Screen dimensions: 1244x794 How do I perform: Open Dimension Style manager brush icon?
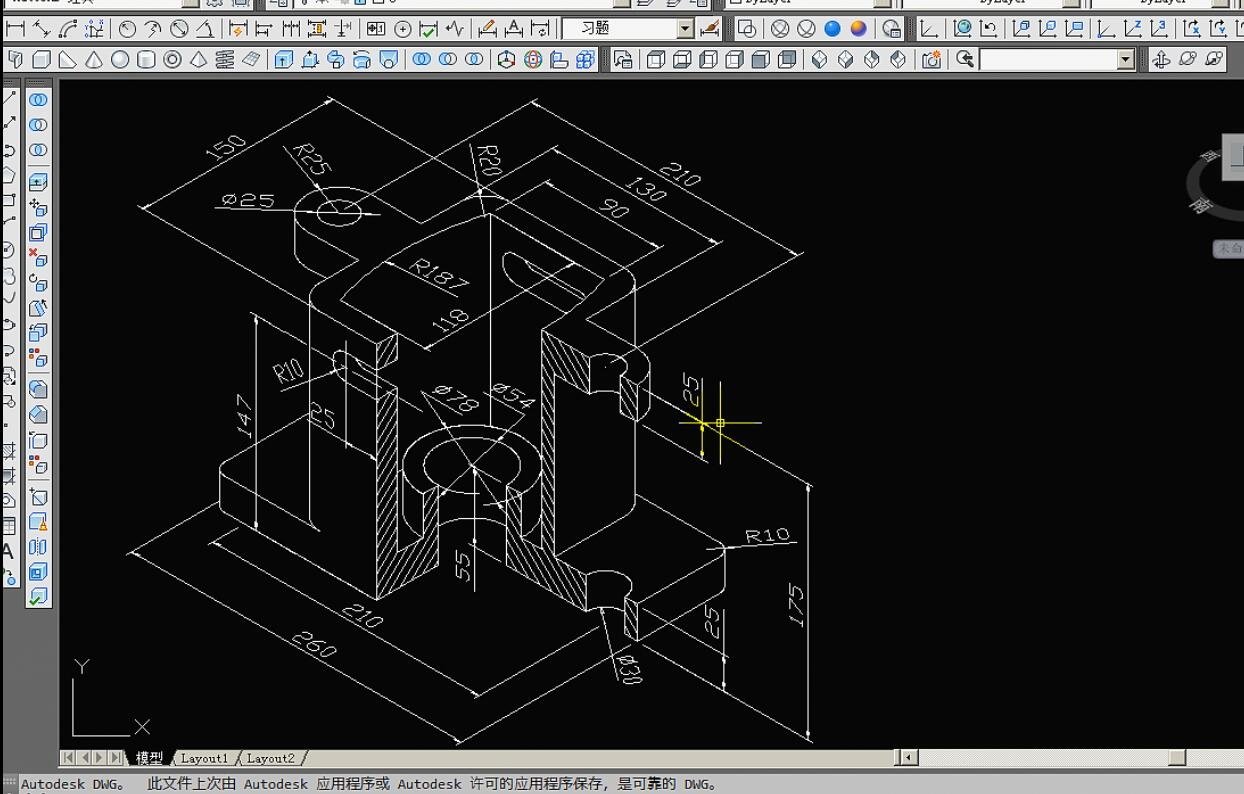coord(710,29)
